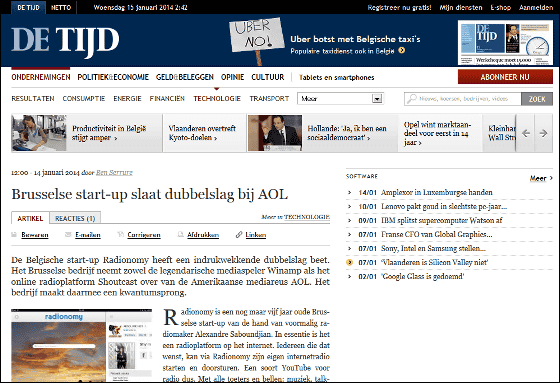Open the Politiek & Economie menu section
The height and width of the screenshot is (383, 560).
(x=113, y=77)
